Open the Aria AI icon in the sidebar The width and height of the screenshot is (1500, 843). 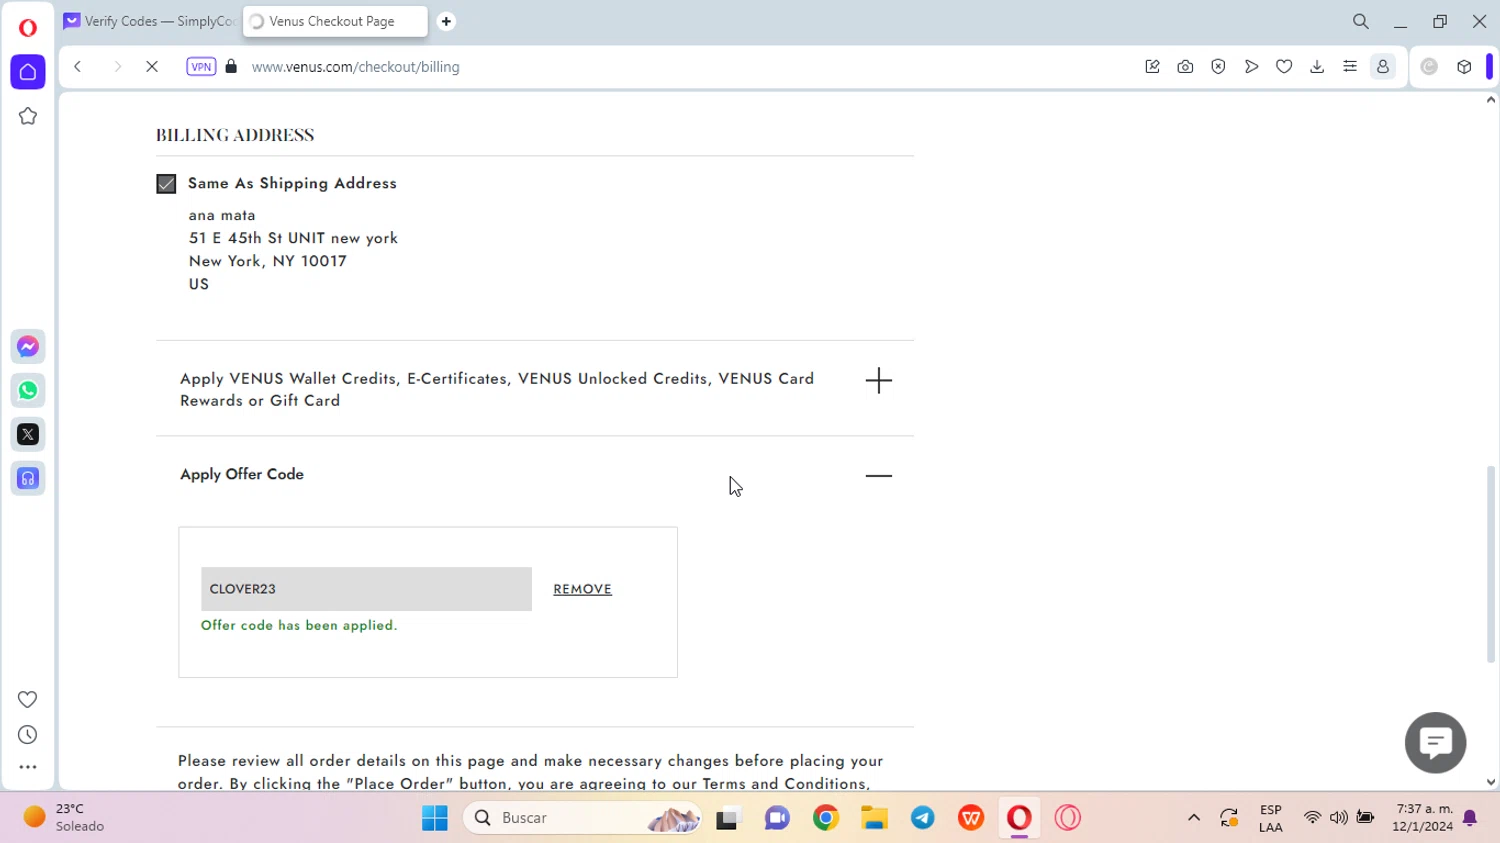pyautogui.click(x=28, y=479)
